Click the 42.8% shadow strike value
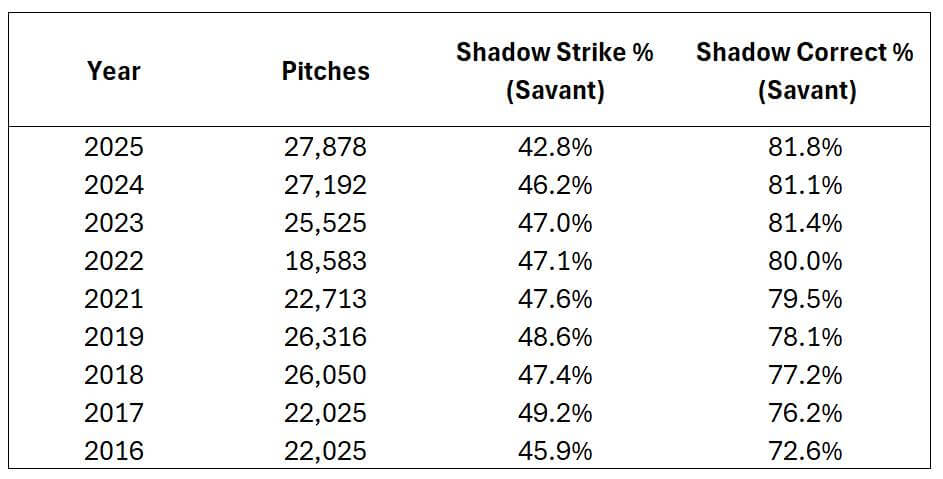Screen dimensions: 943x479 pyautogui.click(x=554, y=147)
